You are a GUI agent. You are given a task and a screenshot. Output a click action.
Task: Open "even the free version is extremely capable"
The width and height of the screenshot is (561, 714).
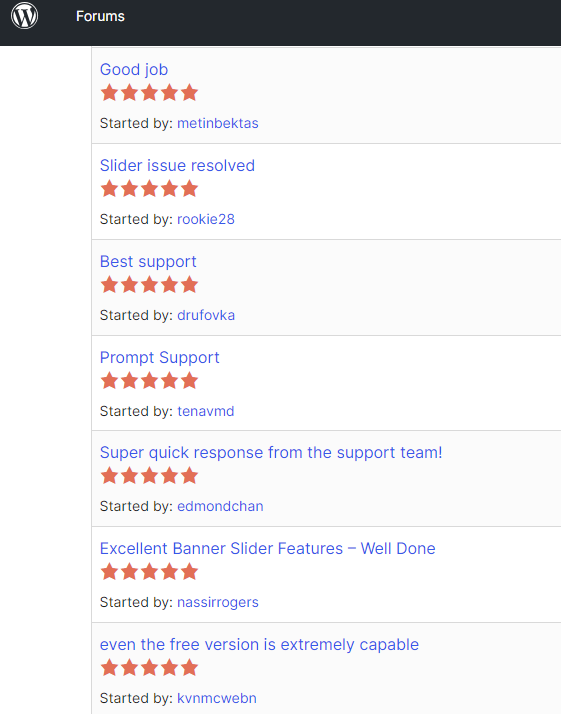(x=259, y=645)
